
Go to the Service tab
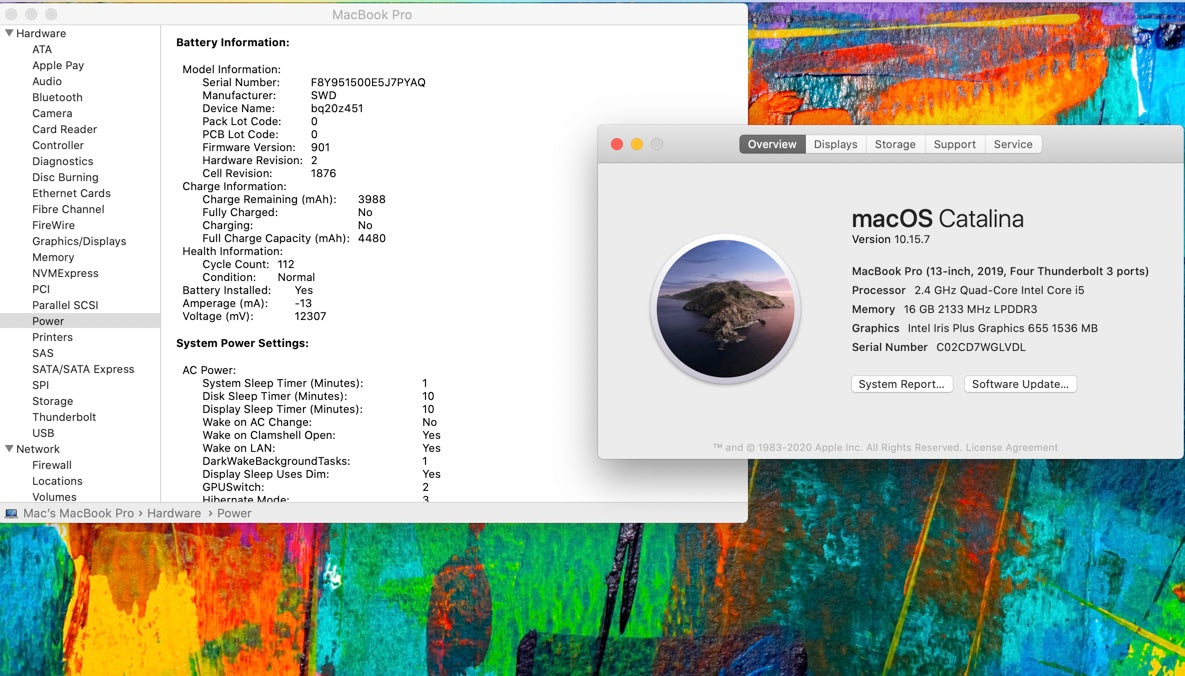click(x=1012, y=144)
